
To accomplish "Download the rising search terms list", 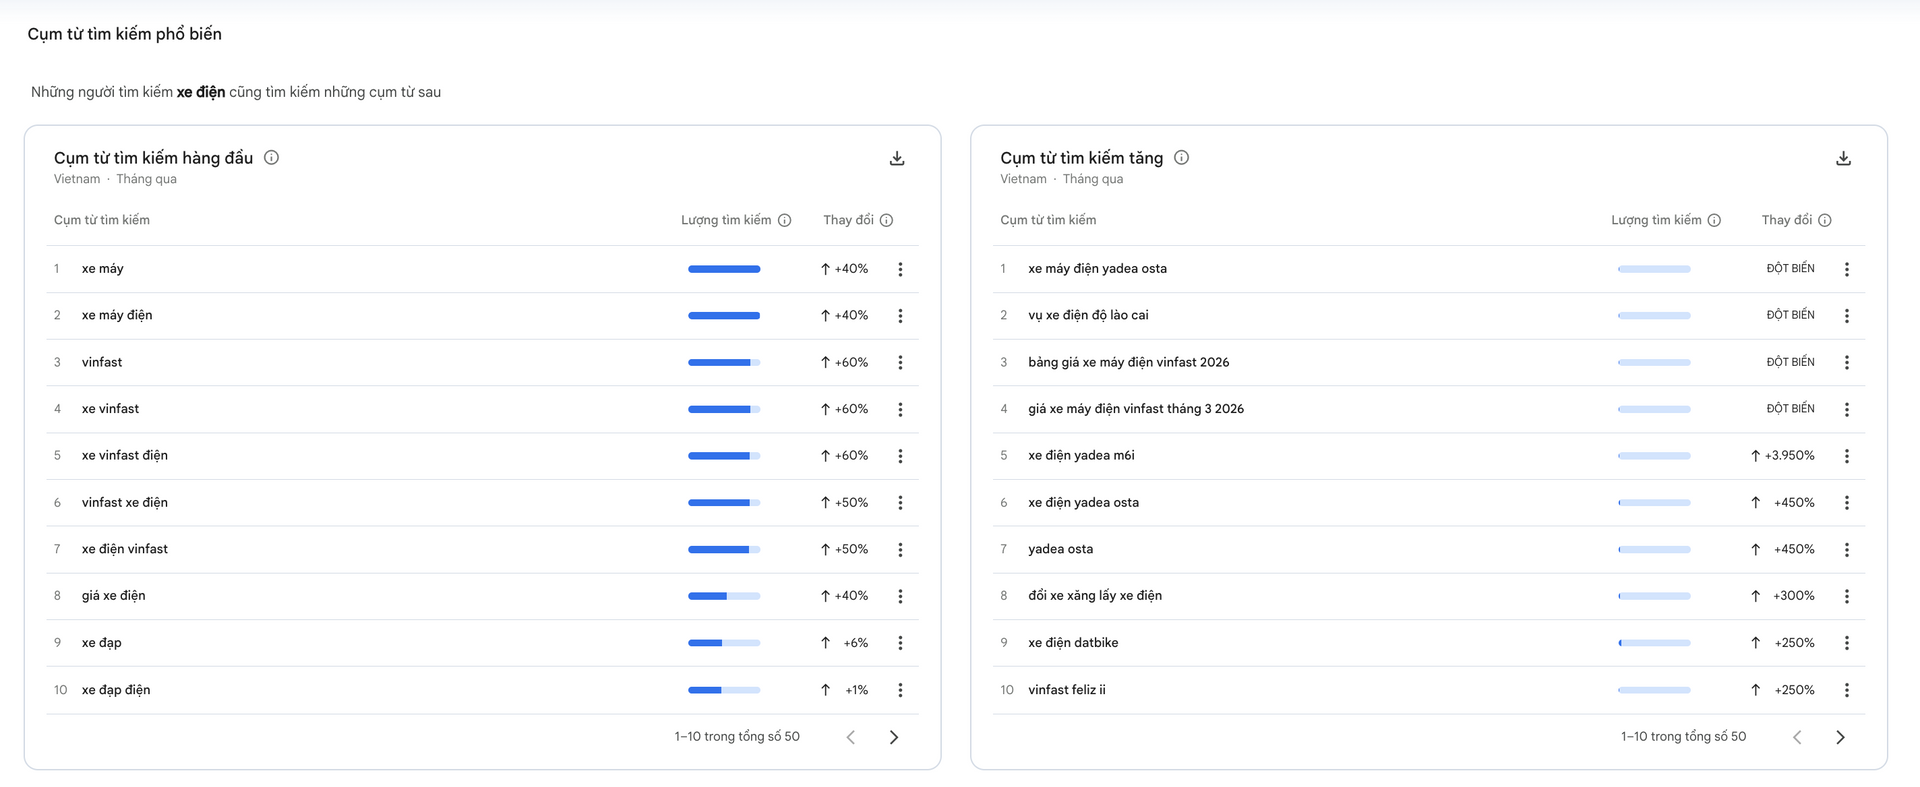I will coord(1843,159).
